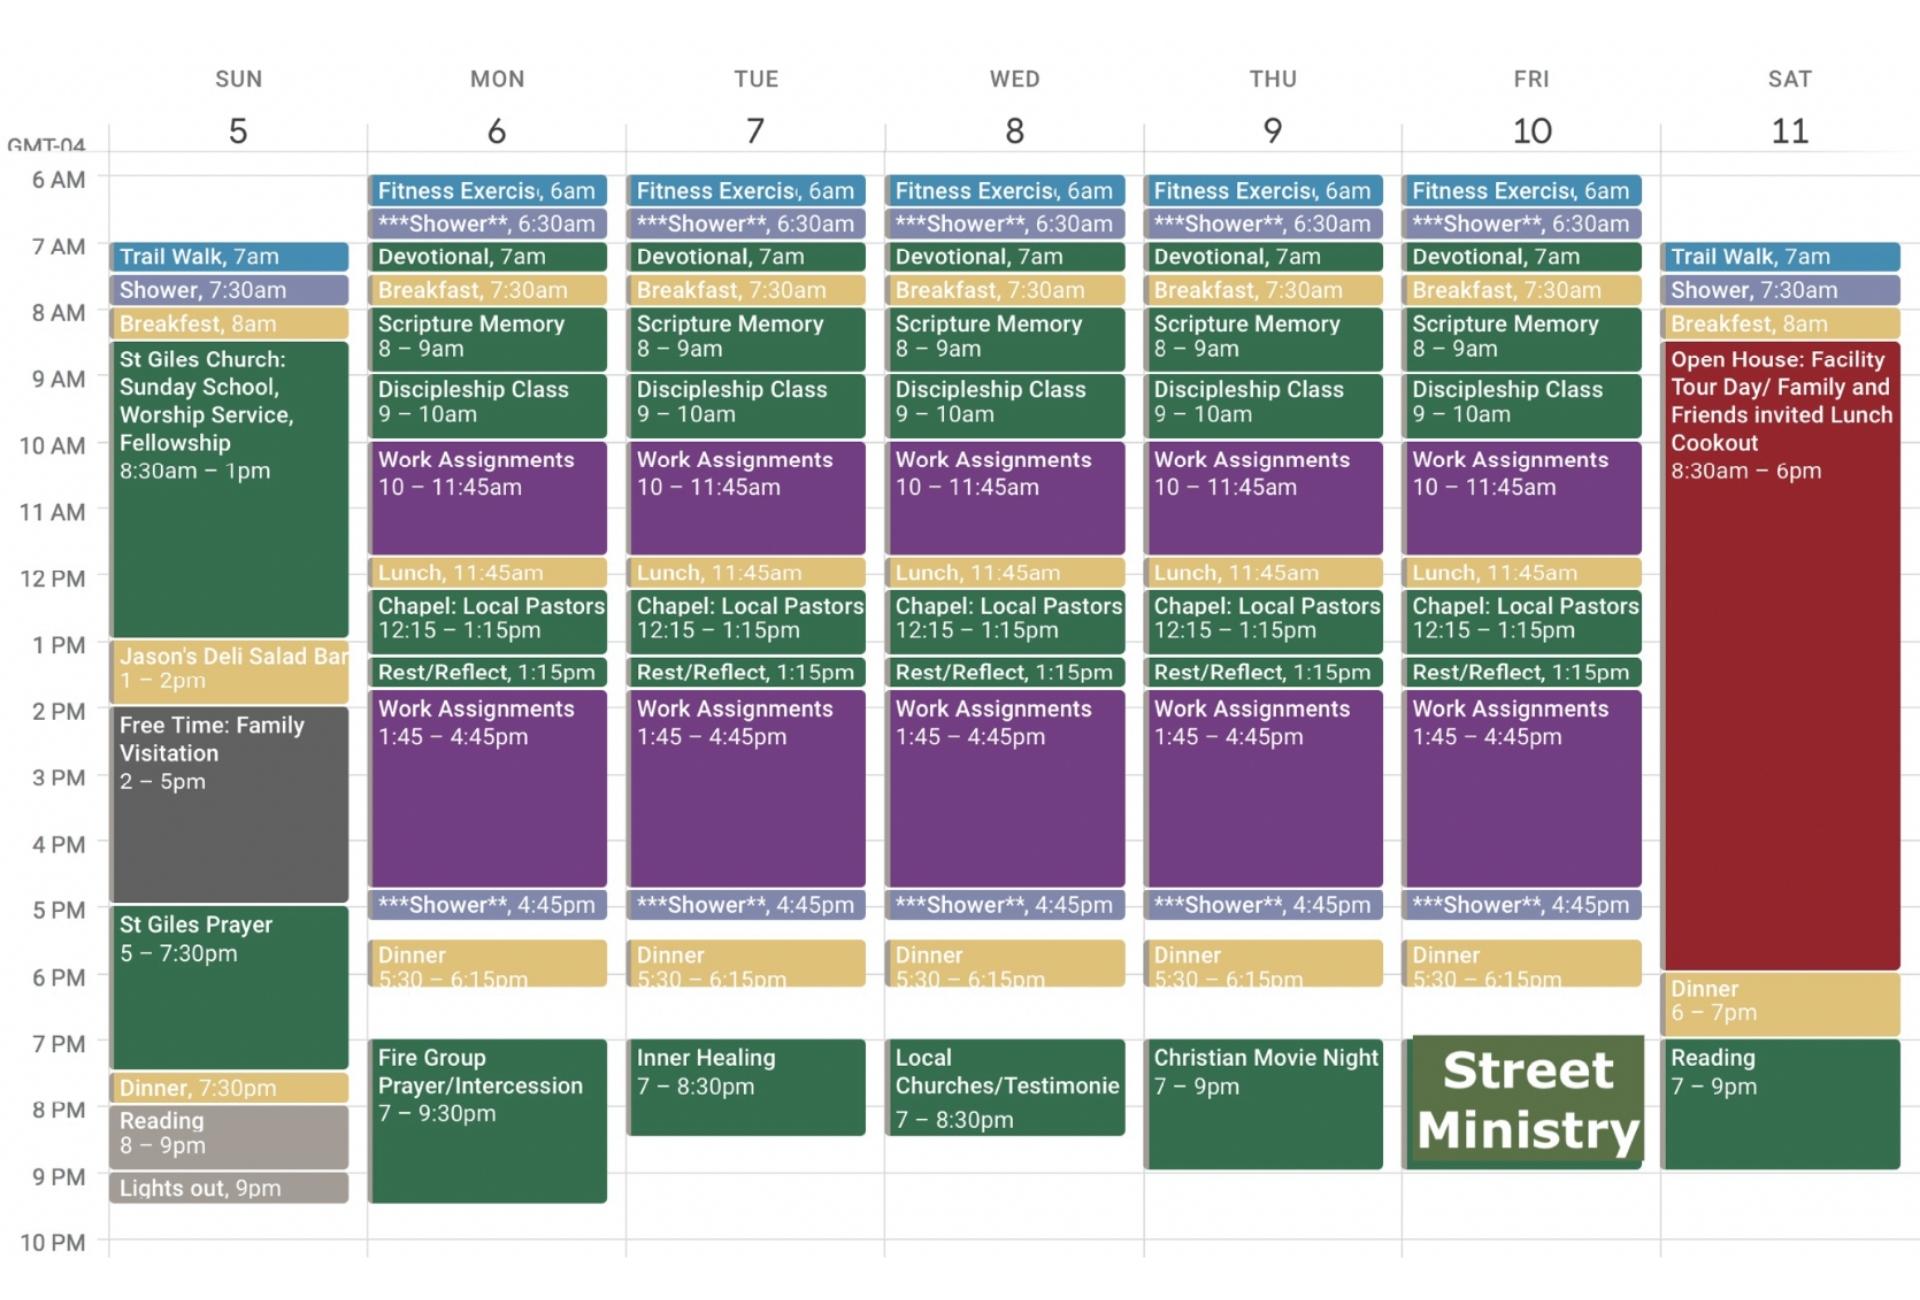Select Tuesday Inner Healing event
The image size is (1920, 1300).
[746, 1086]
